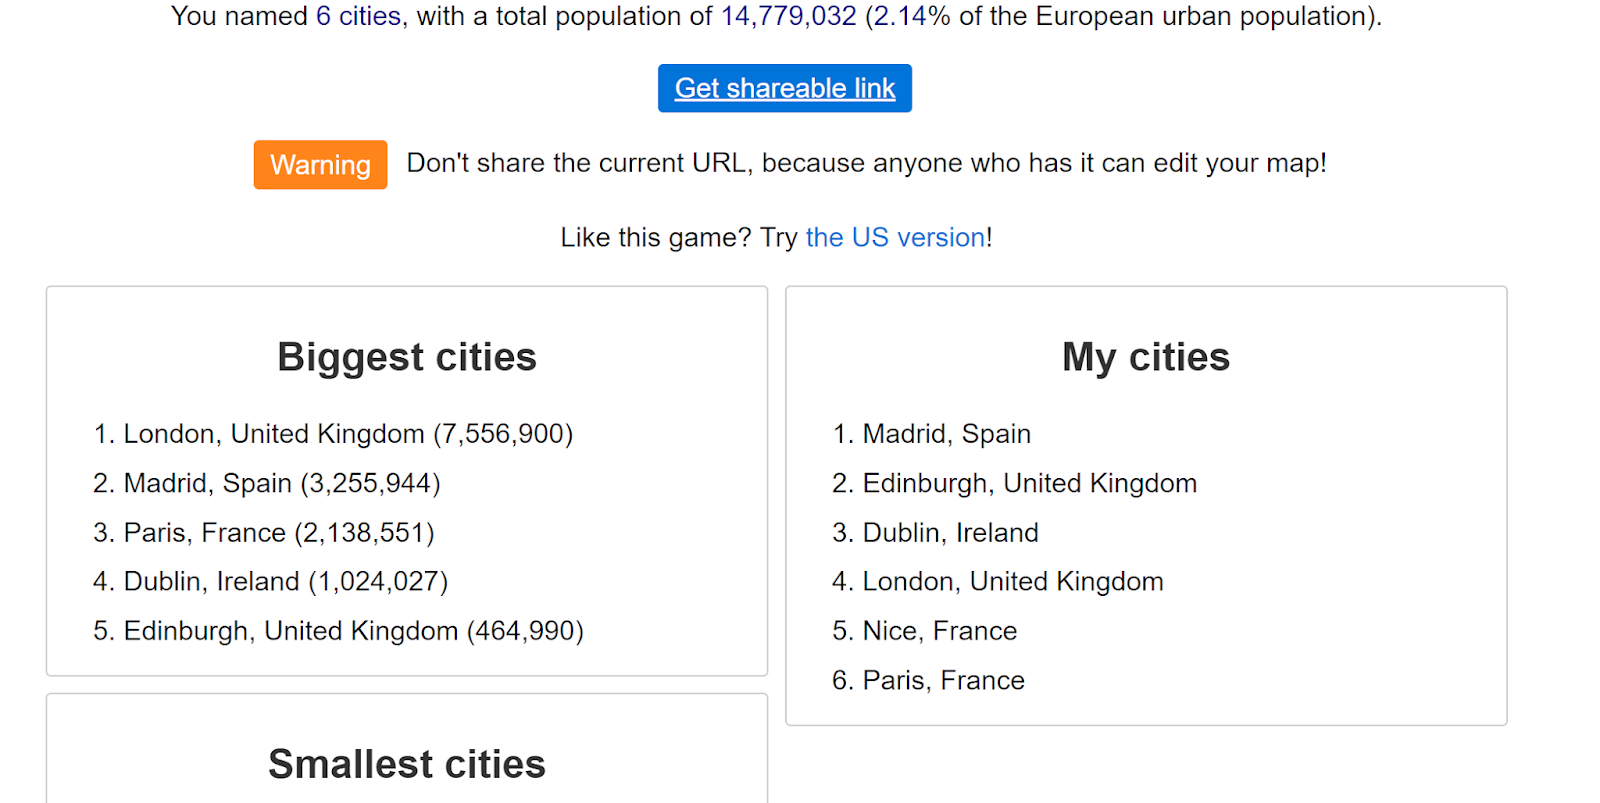Click the Biggest cities heading
Viewport: 1600px width, 803px height.
point(407,357)
